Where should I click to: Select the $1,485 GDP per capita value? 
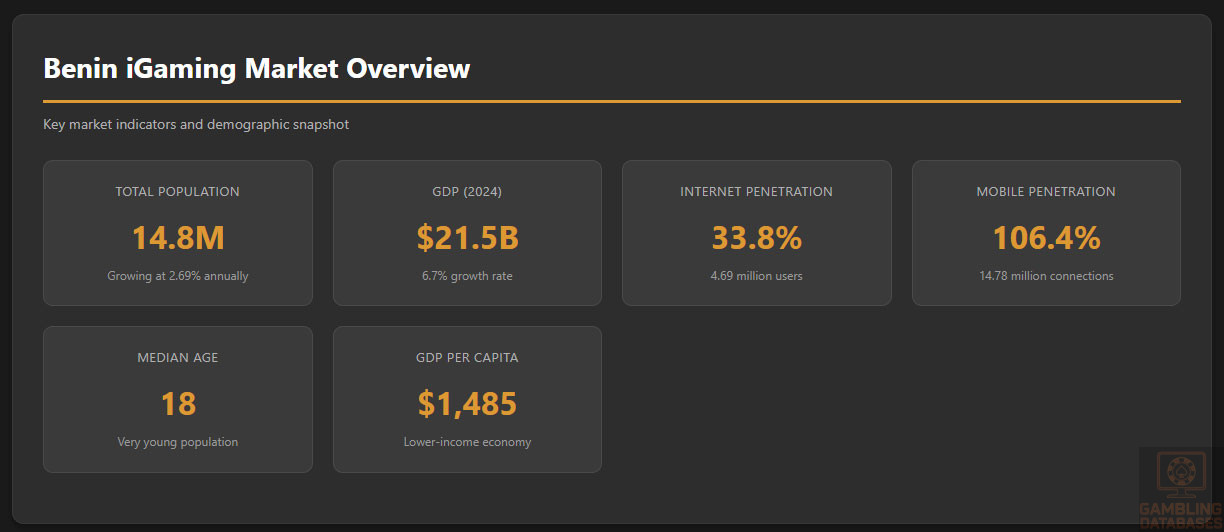pyautogui.click(x=467, y=404)
